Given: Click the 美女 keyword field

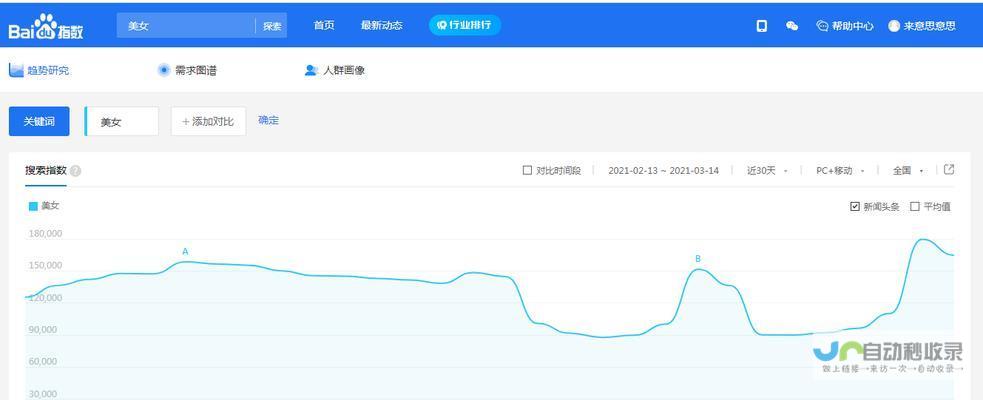Looking at the screenshot, I should pos(122,122).
